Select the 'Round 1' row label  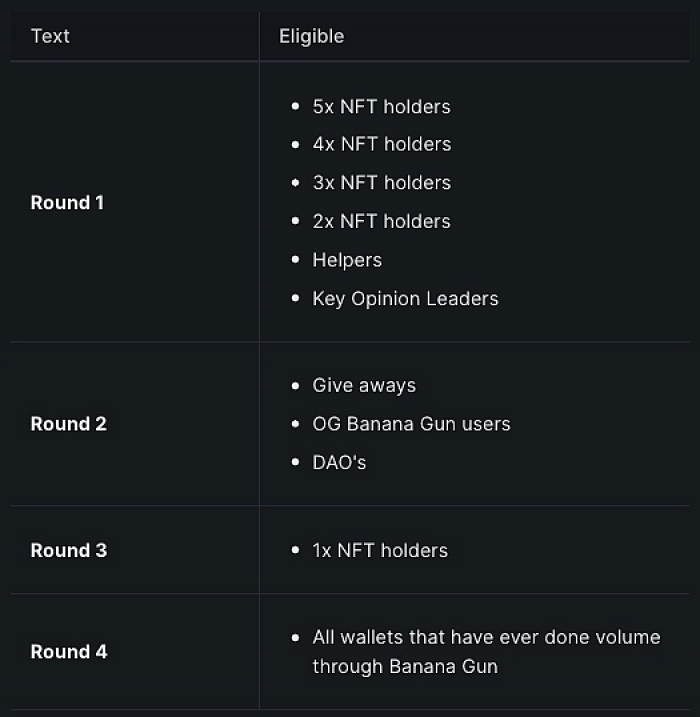(x=67, y=203)
